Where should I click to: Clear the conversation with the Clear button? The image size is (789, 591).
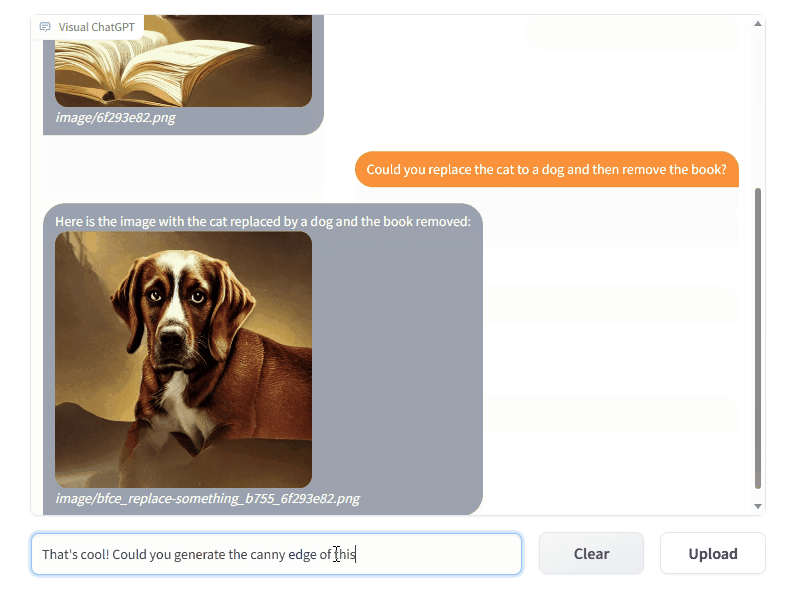pyautogui.click(x=591, y=554)
